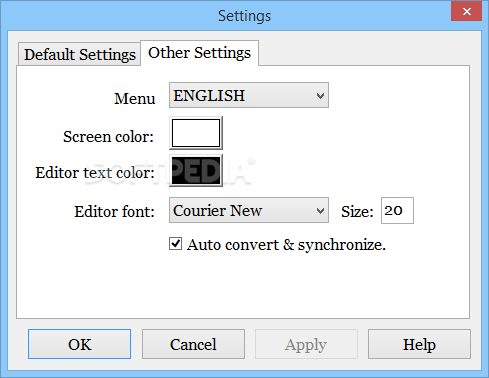Click the greyed-out Apply button
Image resolution: width=489 pixels, height=378 pixels.
(x=306, y=344)
